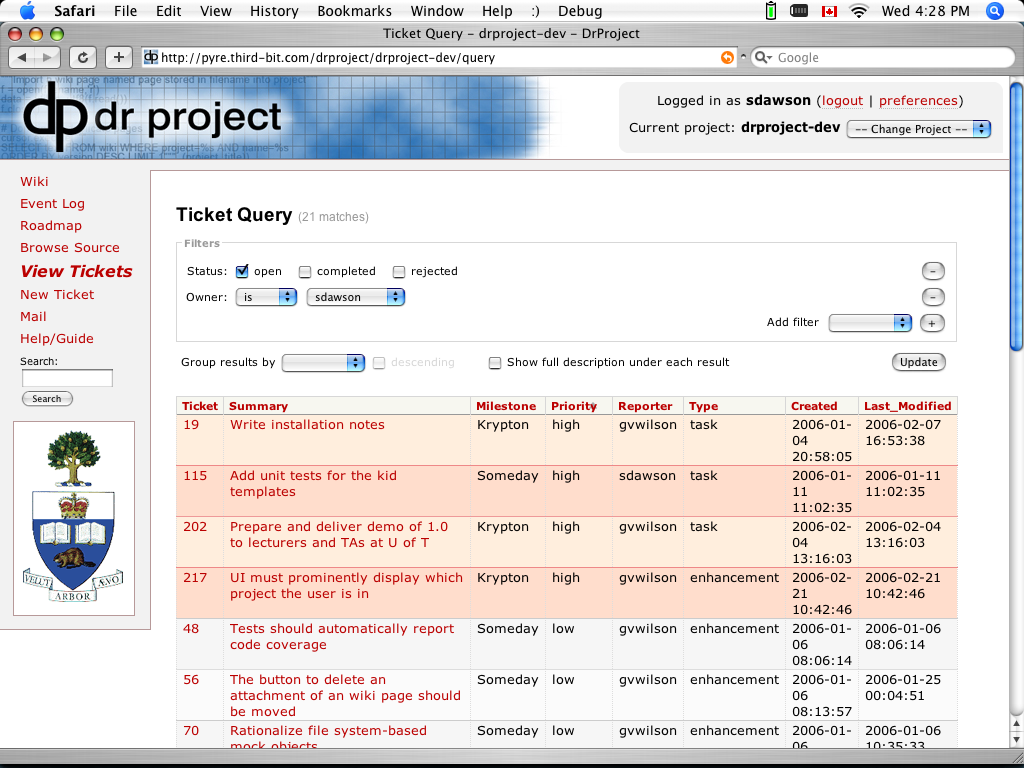
Task: Click the orange RSS icon in address bar
Action: pos(727,58)
